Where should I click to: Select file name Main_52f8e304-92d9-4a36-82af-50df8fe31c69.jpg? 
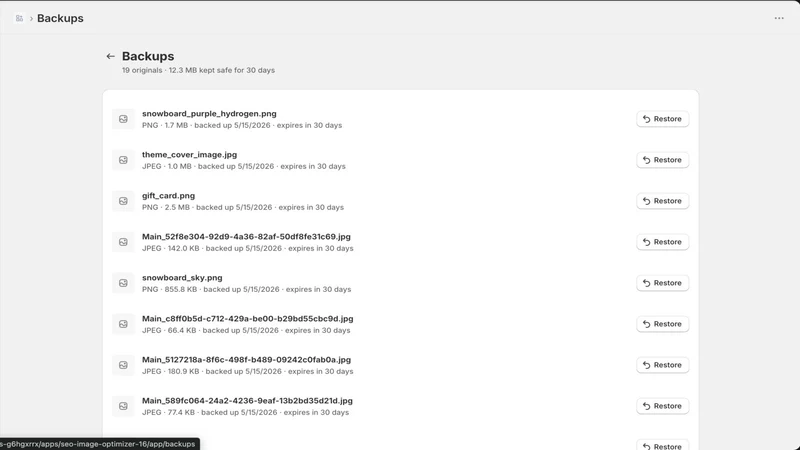(246, 237)
